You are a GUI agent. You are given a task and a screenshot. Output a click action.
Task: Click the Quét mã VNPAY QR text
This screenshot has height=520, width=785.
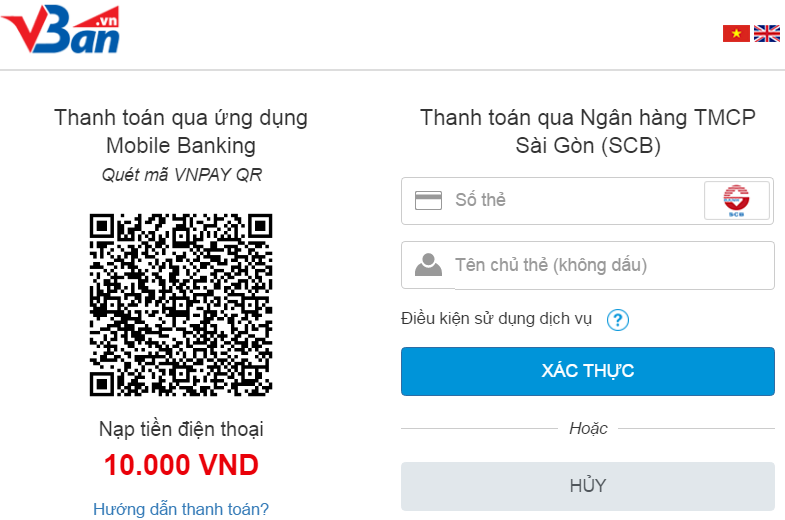click(181, 174)
